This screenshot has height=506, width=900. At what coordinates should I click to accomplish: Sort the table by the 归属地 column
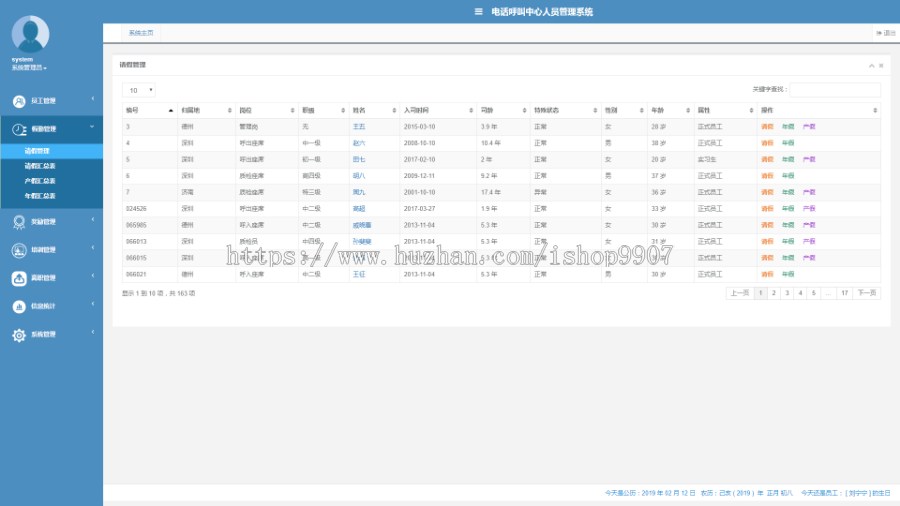(207, 110)
